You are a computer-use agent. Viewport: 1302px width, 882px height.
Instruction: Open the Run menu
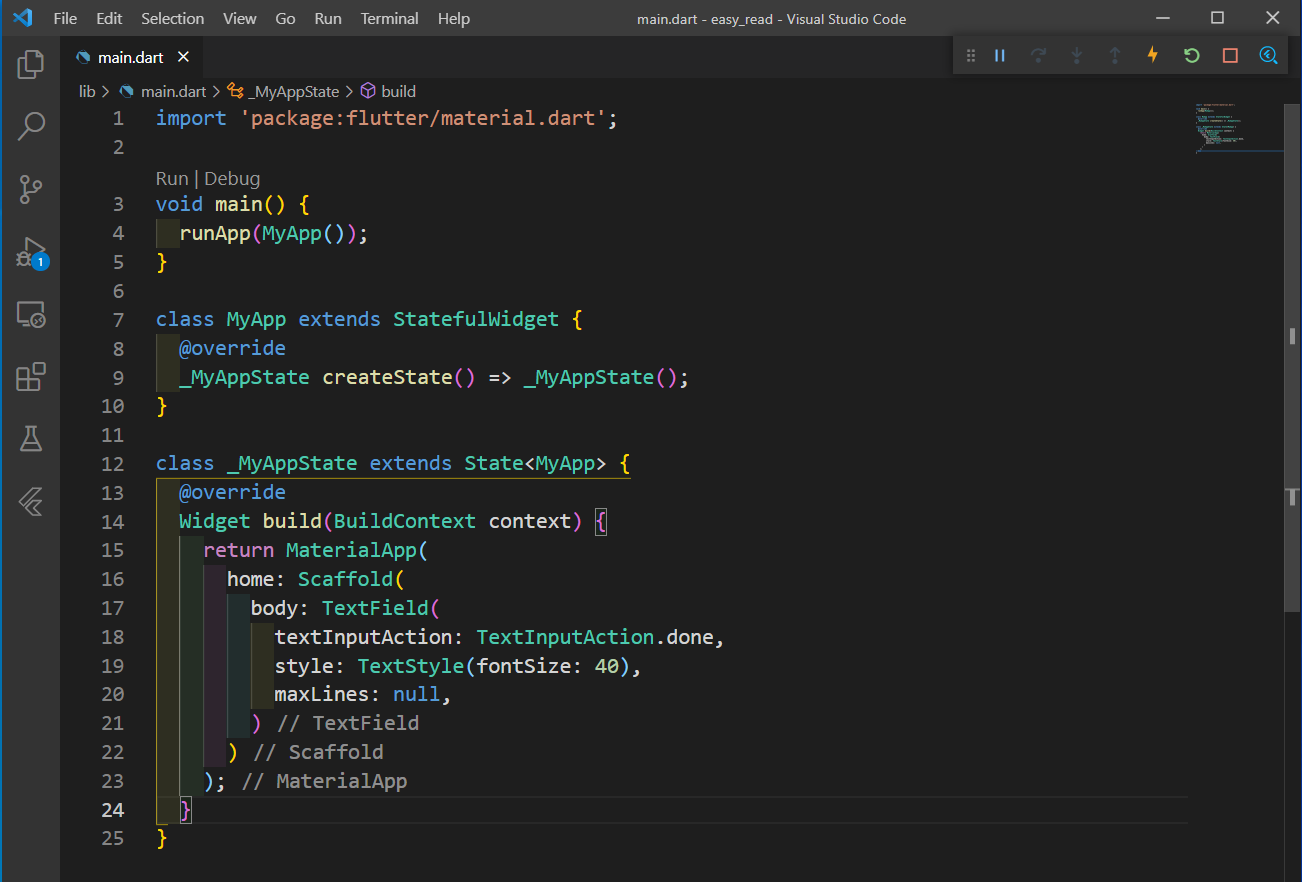coord(328,18)
